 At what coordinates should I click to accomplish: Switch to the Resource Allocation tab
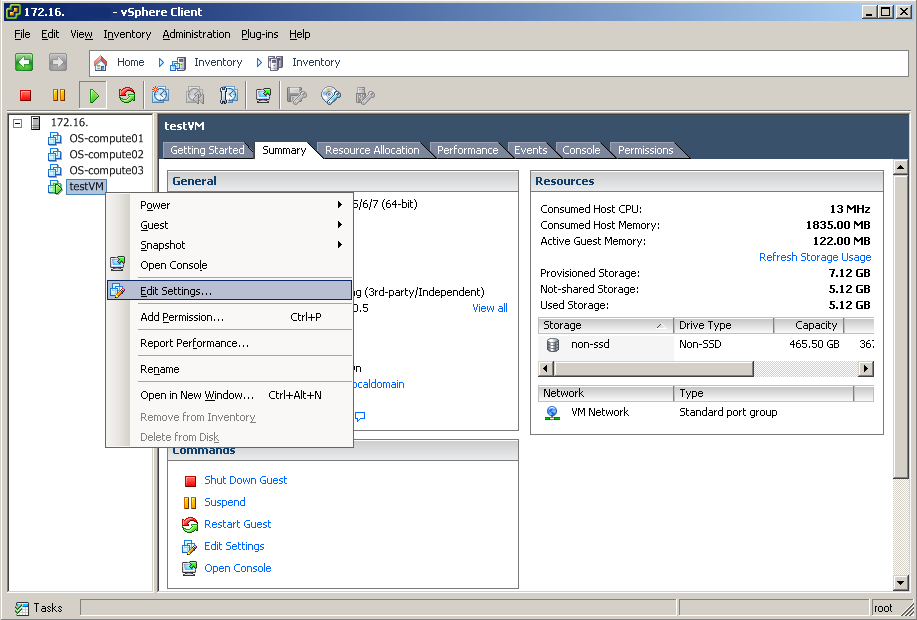372,150
